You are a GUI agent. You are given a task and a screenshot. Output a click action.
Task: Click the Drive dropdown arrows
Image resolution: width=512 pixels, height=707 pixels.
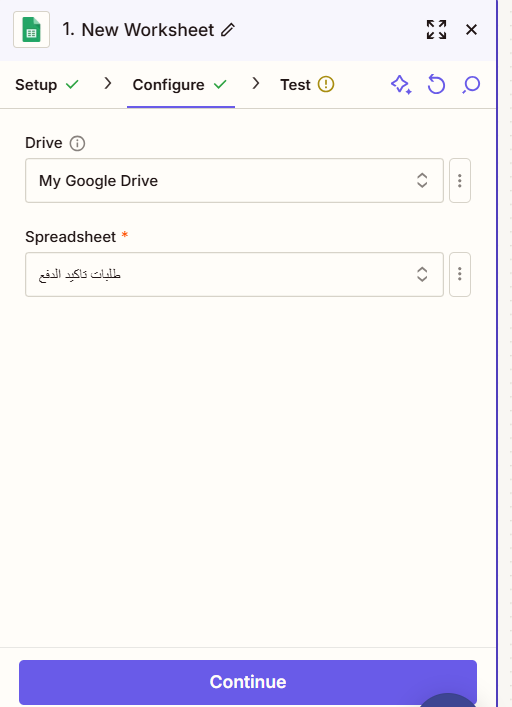pos(422,180)
